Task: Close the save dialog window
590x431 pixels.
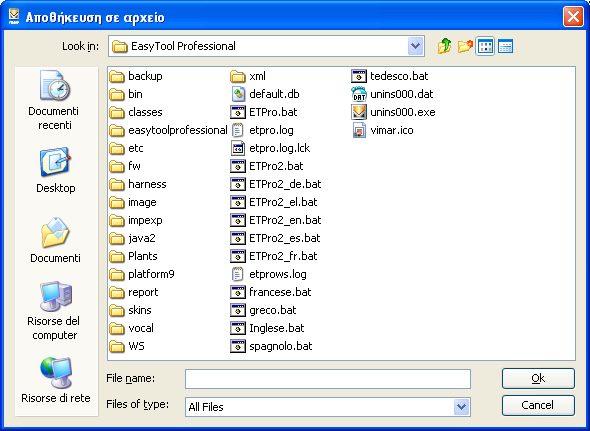Action: click(x=573, y=17)
